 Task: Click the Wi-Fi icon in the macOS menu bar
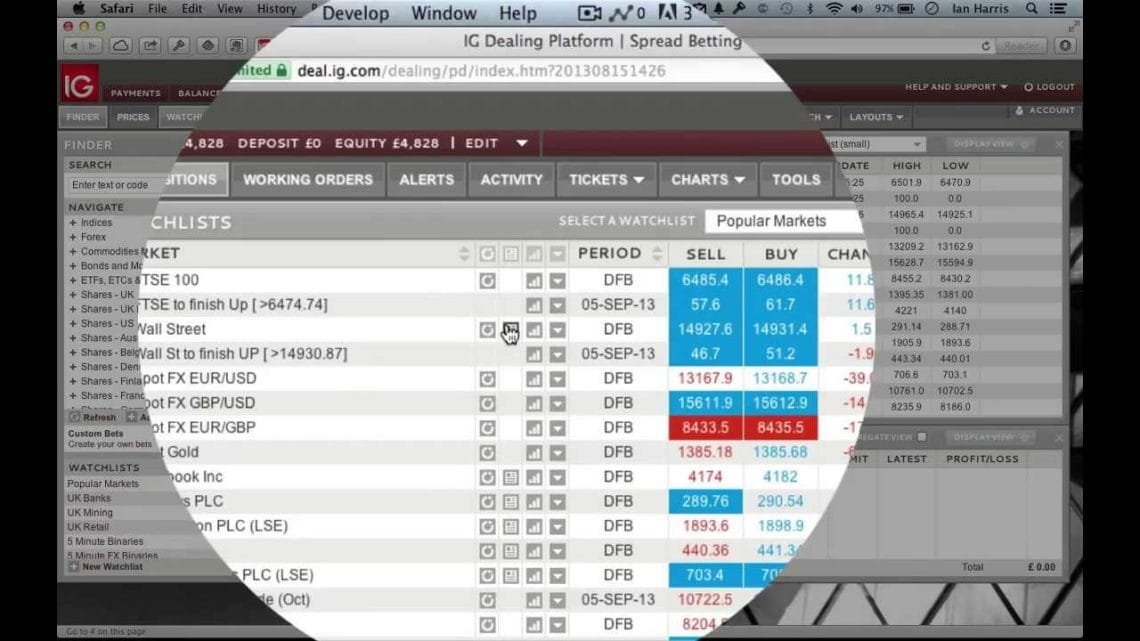click(x=833, y=9)
